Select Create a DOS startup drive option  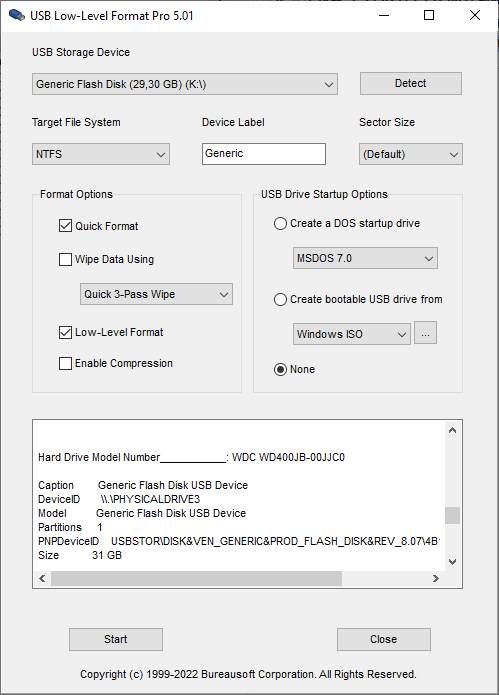click(x=280, y=223)
